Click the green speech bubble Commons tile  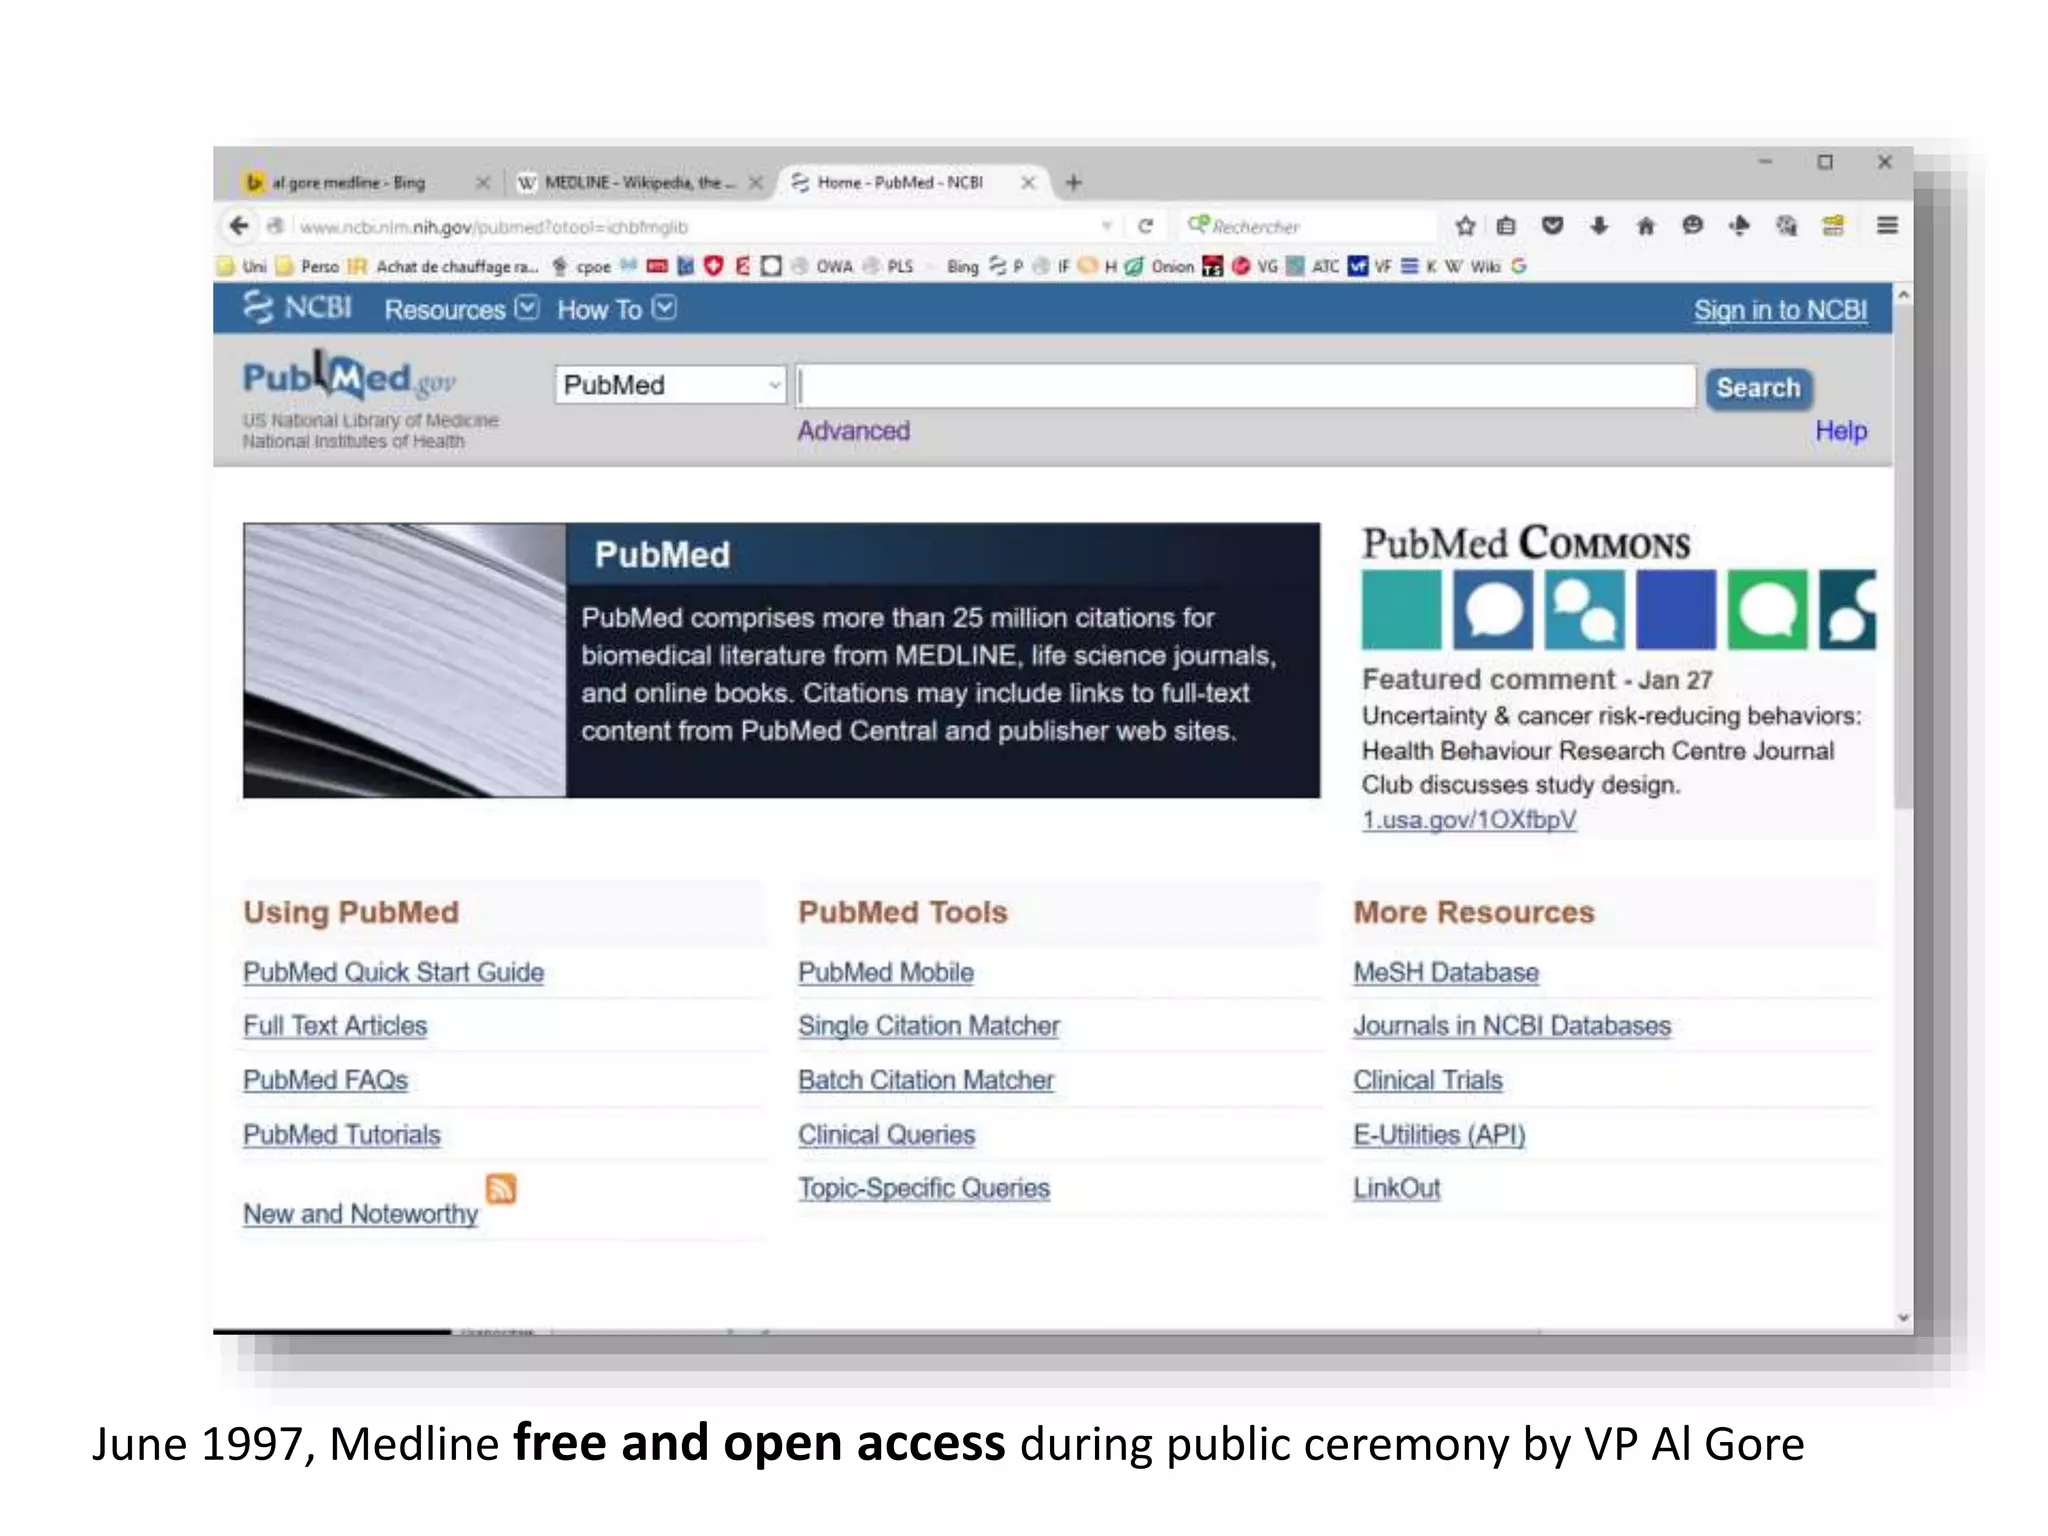click(x=1767, y=610)
